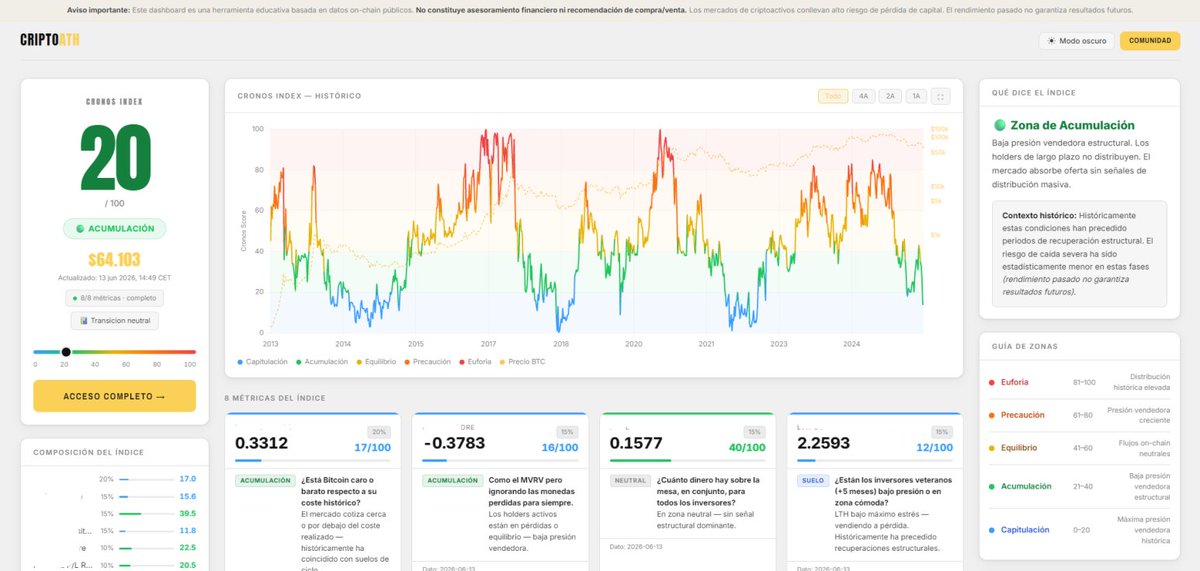1200x571 pixels.
Task: Click the Zona de Acumulación heading
Action: (x=1072, y=125)
